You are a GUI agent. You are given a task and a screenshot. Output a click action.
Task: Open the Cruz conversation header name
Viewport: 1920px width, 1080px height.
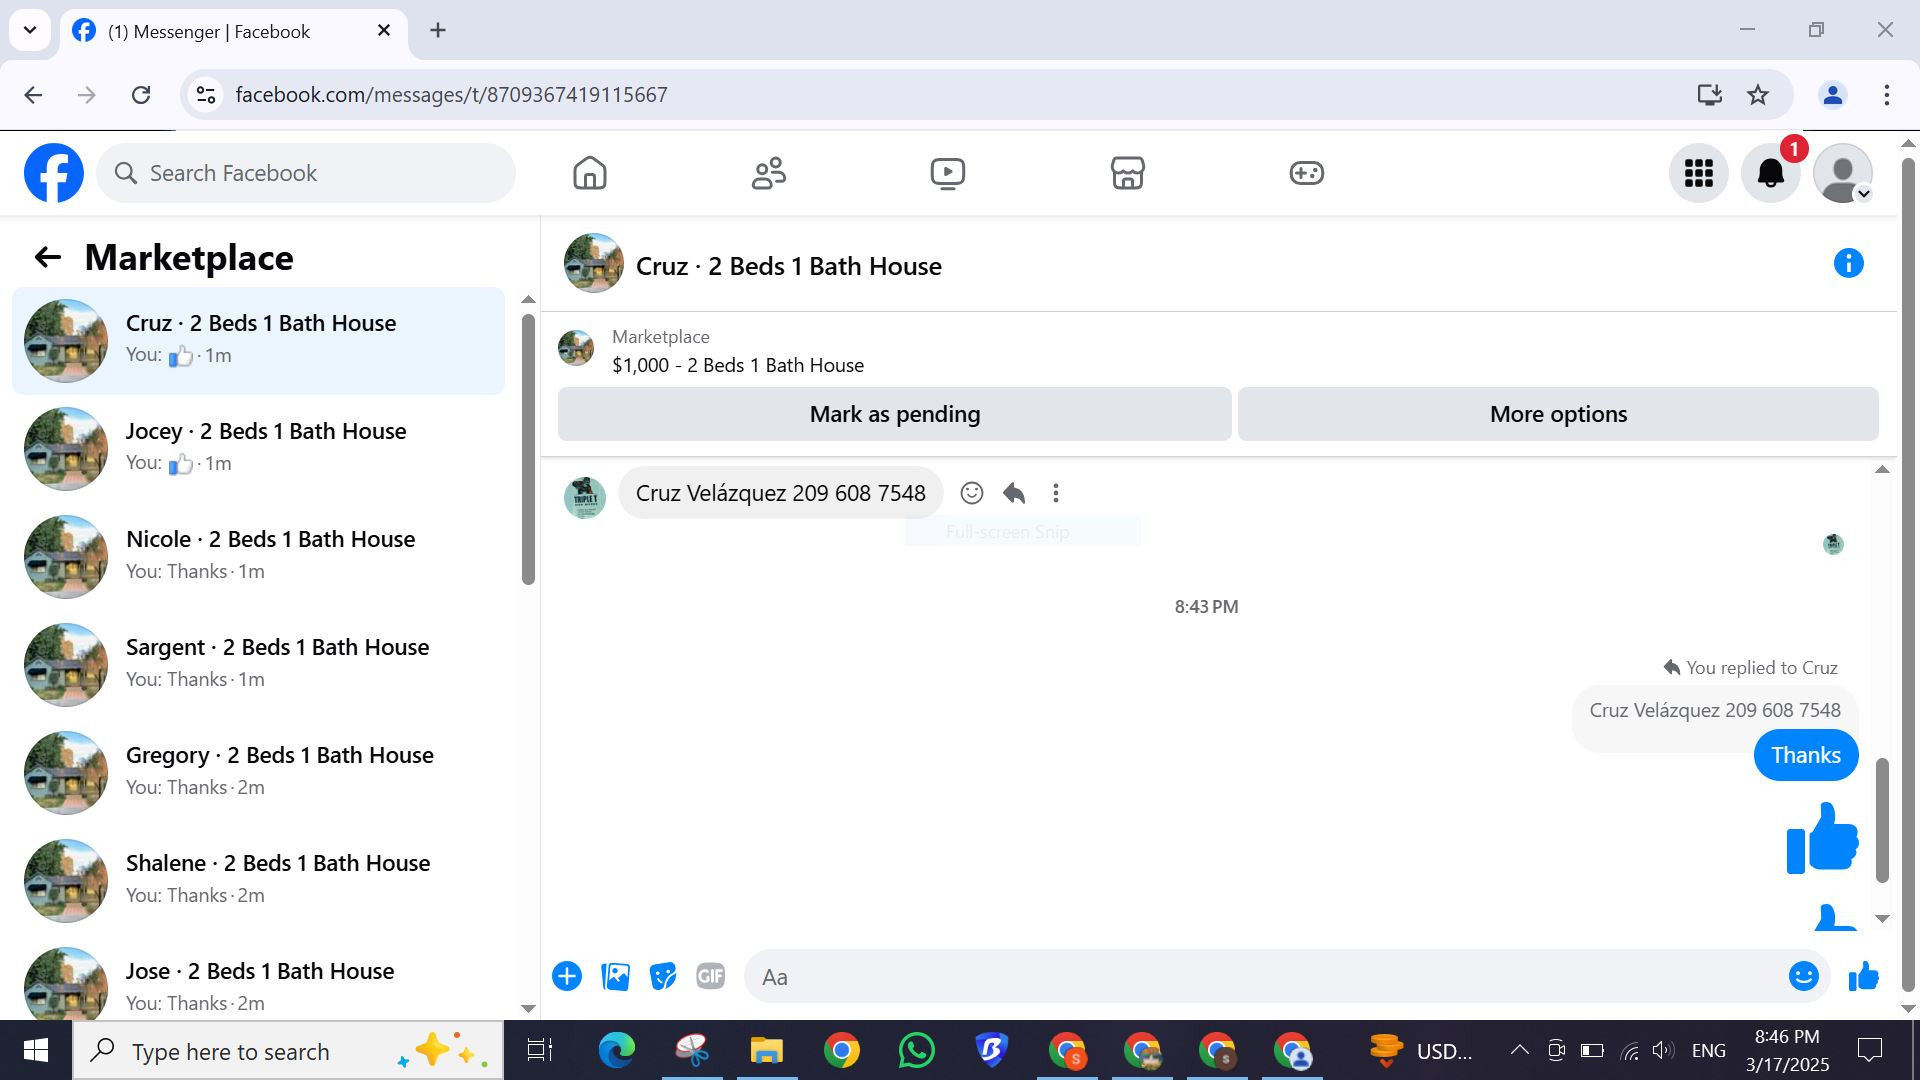click(788, 266)
